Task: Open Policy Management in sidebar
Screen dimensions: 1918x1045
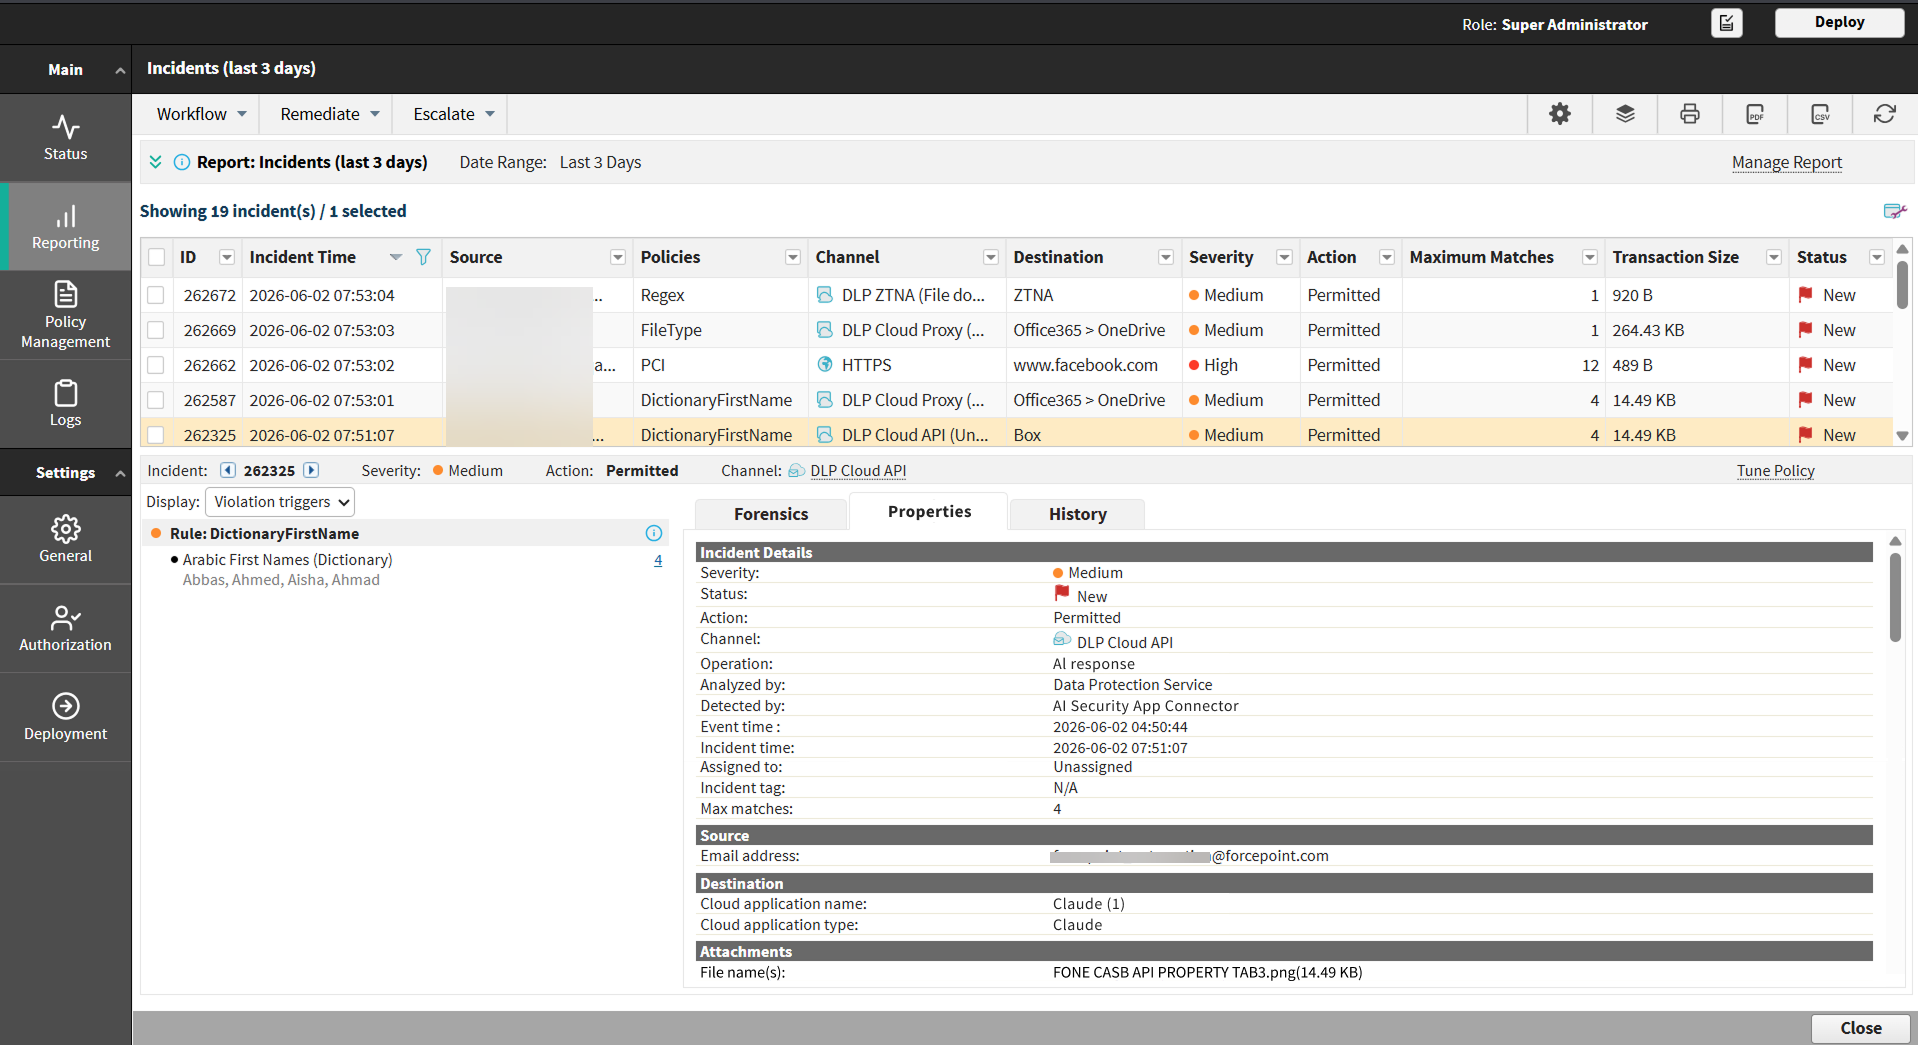Action: coord(65,315)
